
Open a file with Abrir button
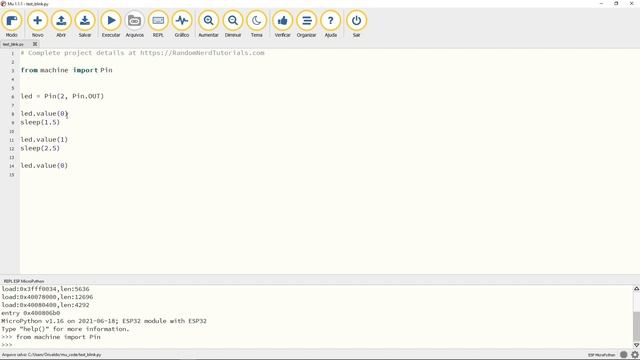pyautogui.click(x=61, y=24)
